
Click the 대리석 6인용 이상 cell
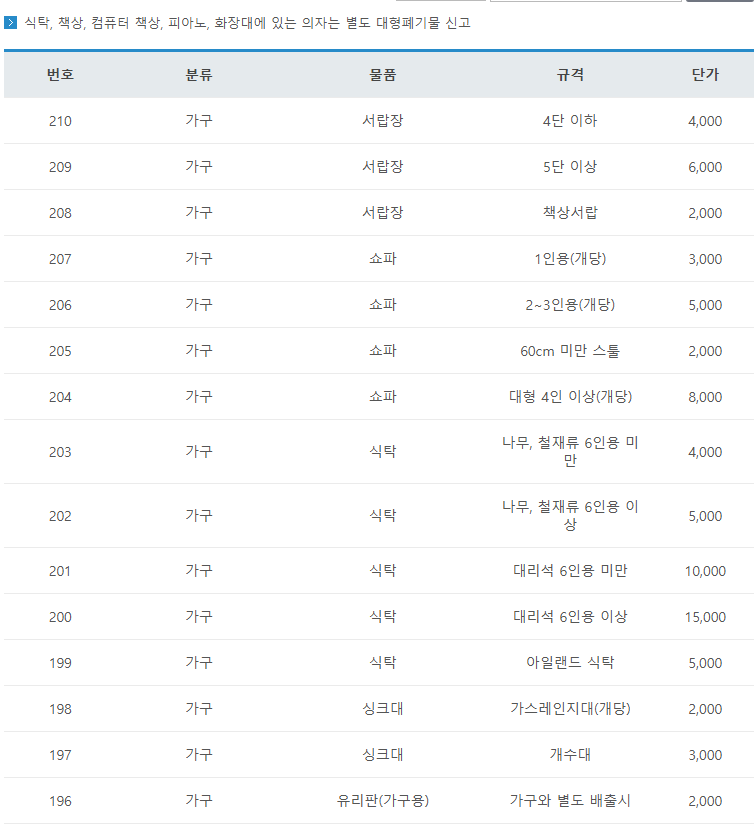570,617
